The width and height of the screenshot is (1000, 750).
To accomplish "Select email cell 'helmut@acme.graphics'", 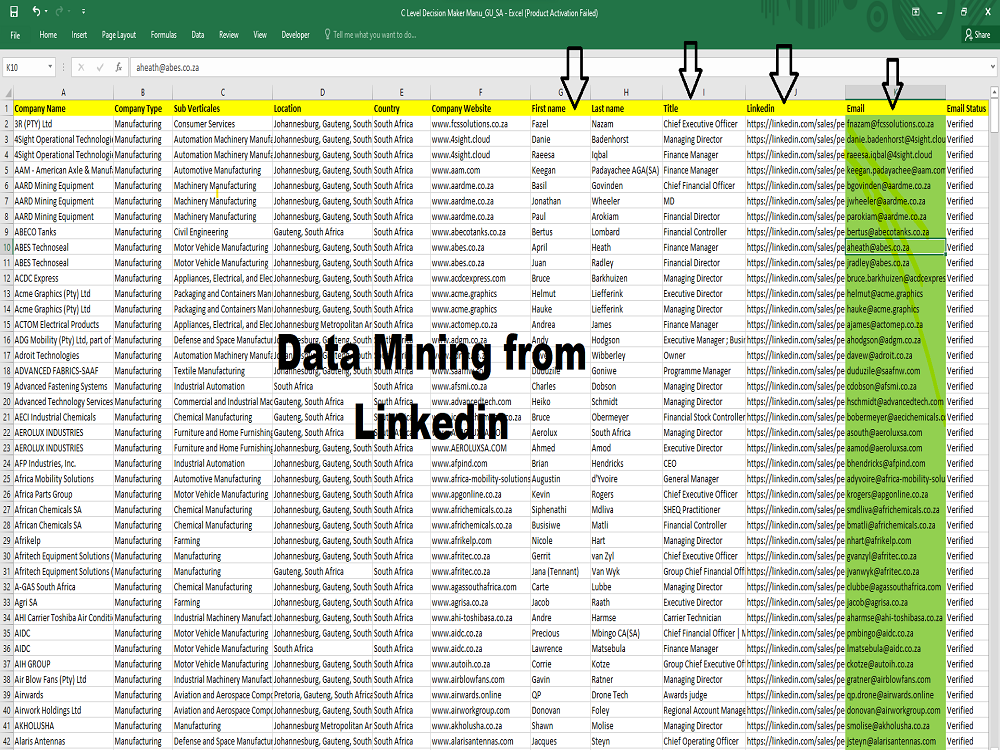I will pyautogui.click(x=895, y=293).
